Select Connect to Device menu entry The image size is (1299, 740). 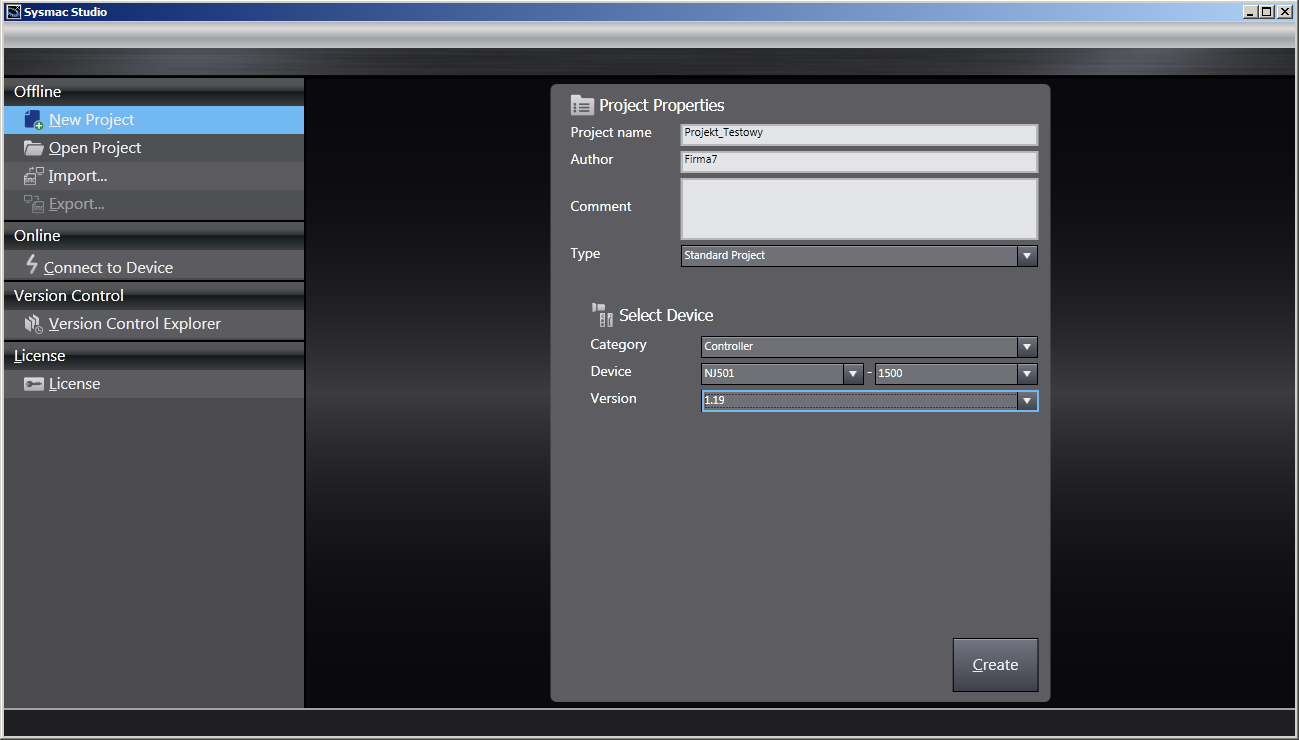(x=108, y=268)
